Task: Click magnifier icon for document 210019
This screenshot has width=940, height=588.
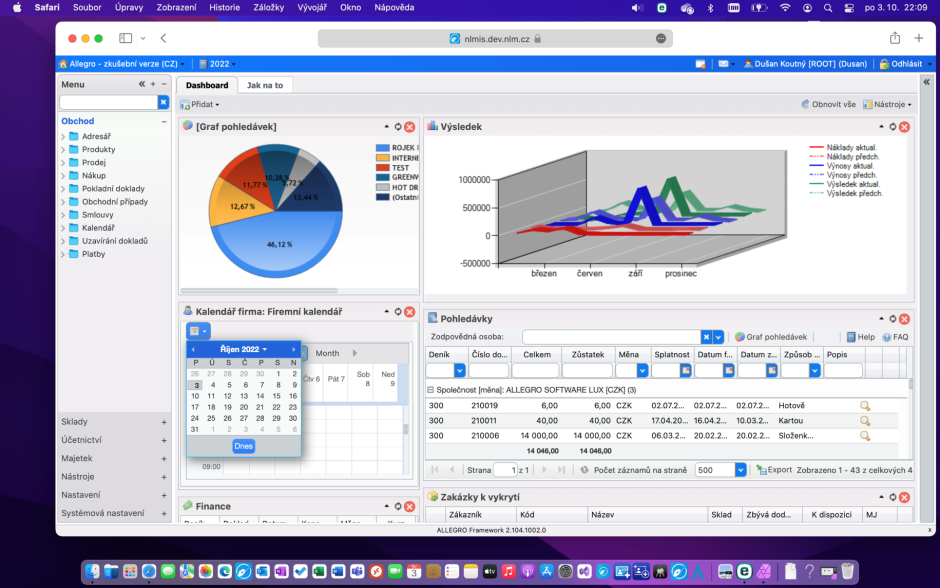Action: (x=864, y=406)
